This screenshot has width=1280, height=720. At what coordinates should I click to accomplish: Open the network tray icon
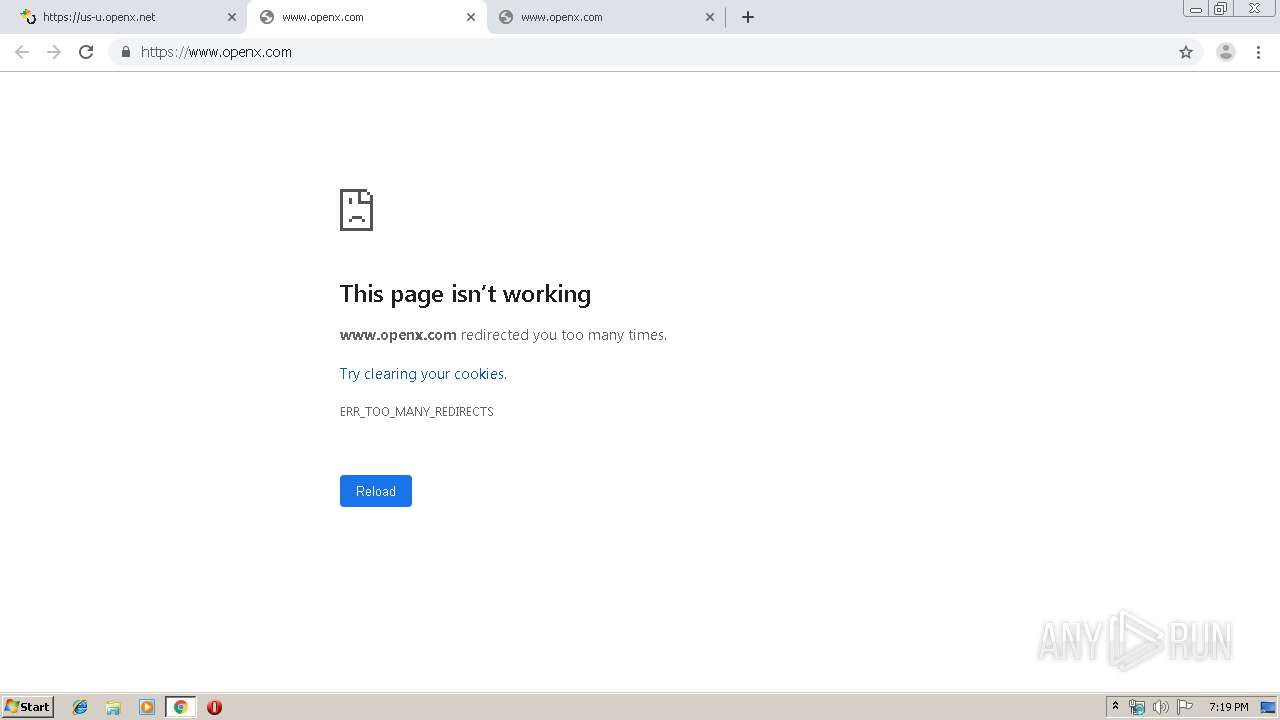[x=1137, y=707]
